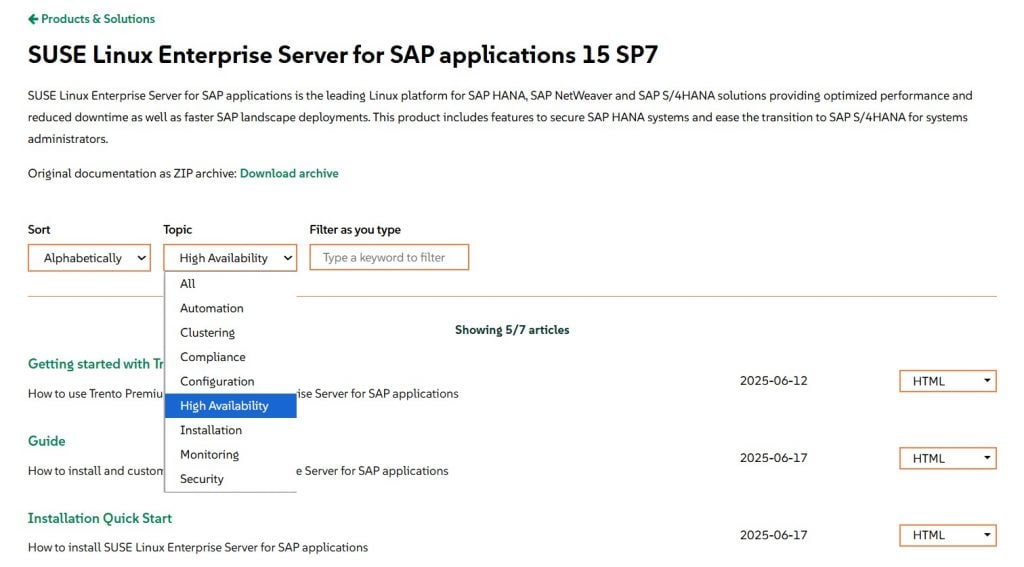Open HTML format dropdown for 2025-06-12 article
1024x567 pixels.
point(948,381)
